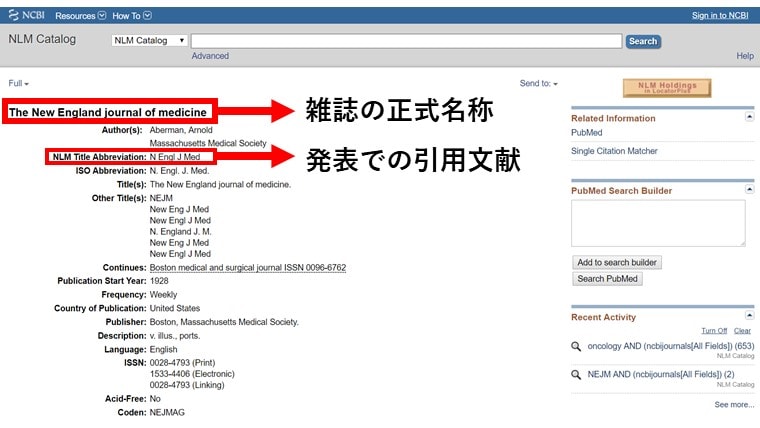Click Publication Start Year value 1928

tap(159, 281)
